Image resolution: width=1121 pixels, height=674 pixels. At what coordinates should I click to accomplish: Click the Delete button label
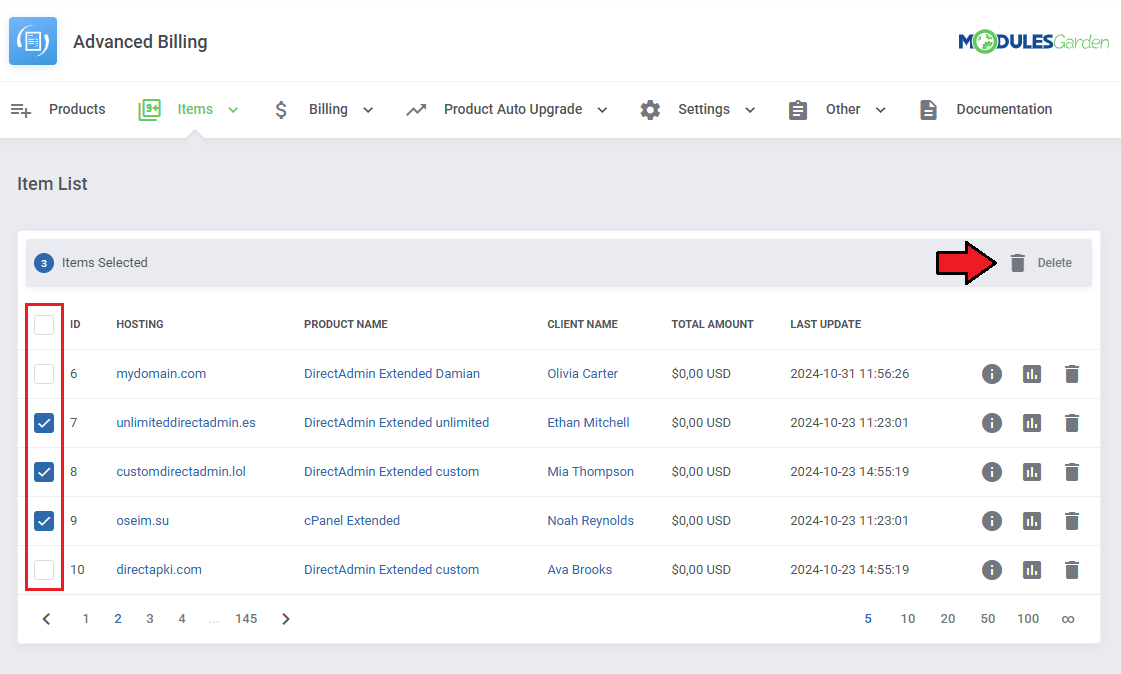pyautogui.click(x=1055, y=263)
